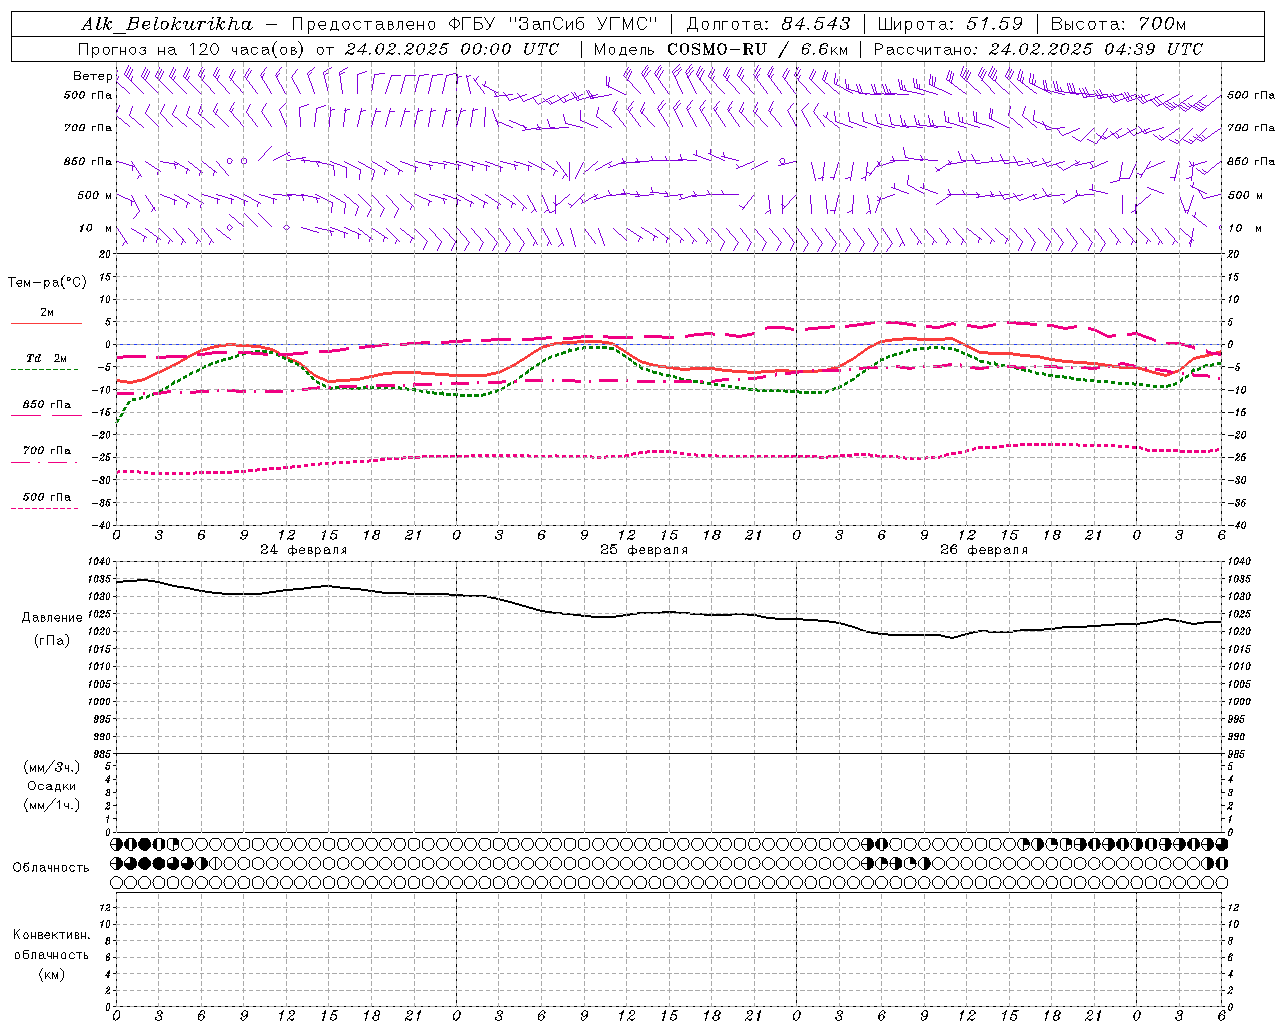Click the (мм/1ч.) precipitation unit label

coord(52,805)
